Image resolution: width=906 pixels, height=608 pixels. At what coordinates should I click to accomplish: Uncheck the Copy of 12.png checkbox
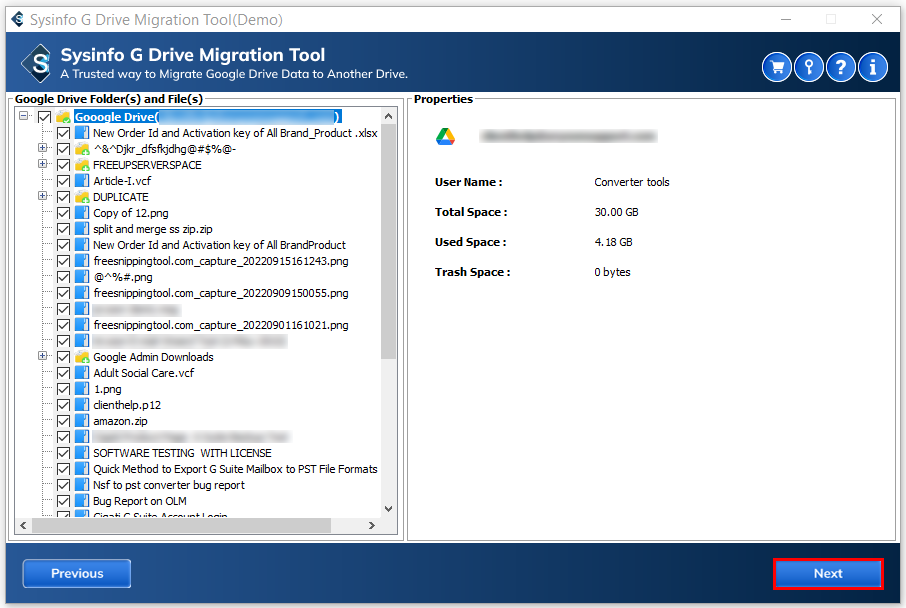coord(63,213)
